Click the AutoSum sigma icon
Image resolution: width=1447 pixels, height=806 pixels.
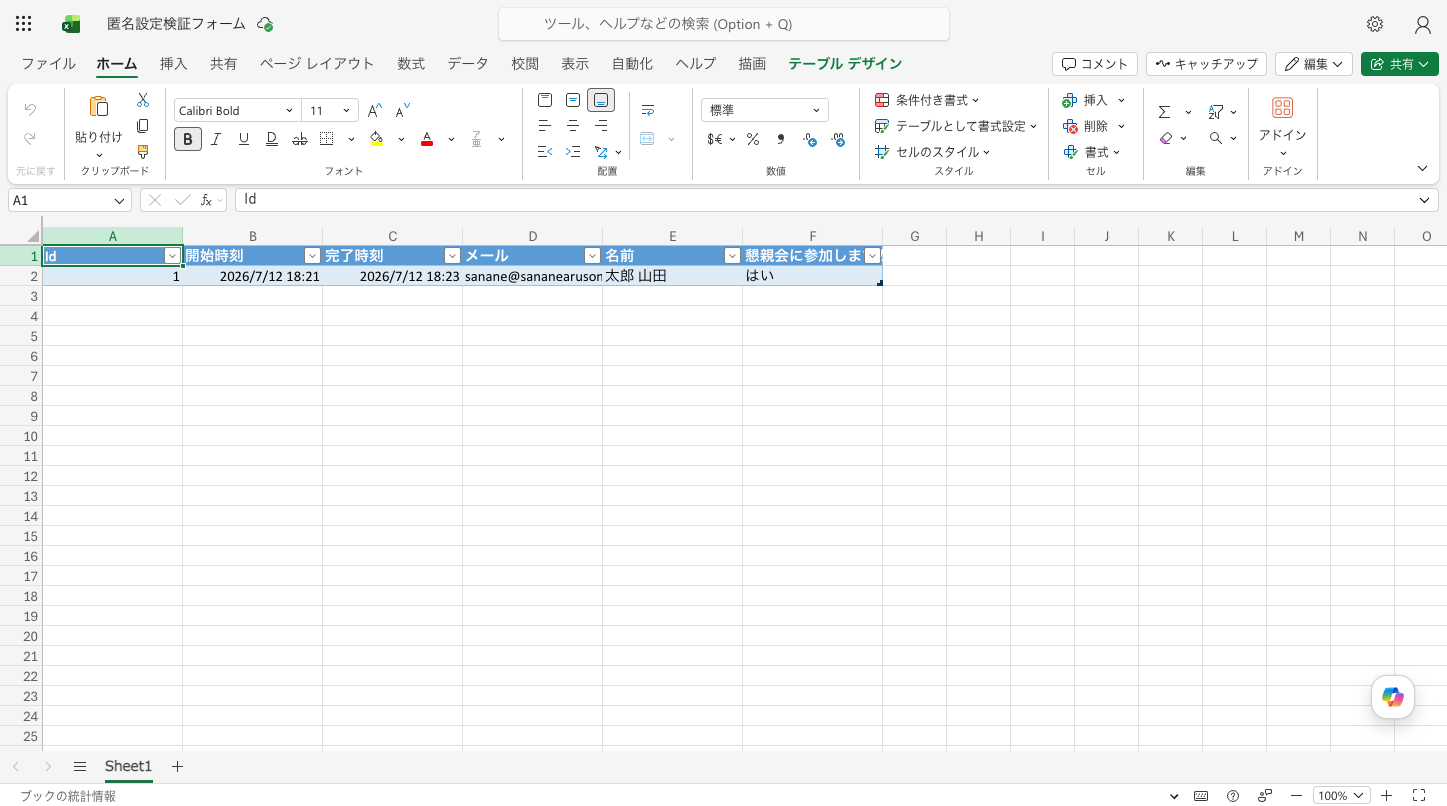[1165, 112]
